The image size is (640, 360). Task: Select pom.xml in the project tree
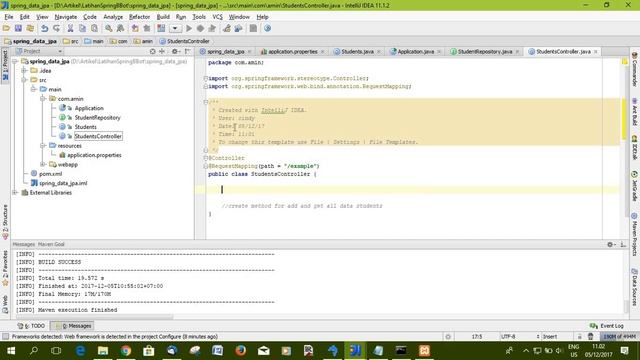pos(51,174)
